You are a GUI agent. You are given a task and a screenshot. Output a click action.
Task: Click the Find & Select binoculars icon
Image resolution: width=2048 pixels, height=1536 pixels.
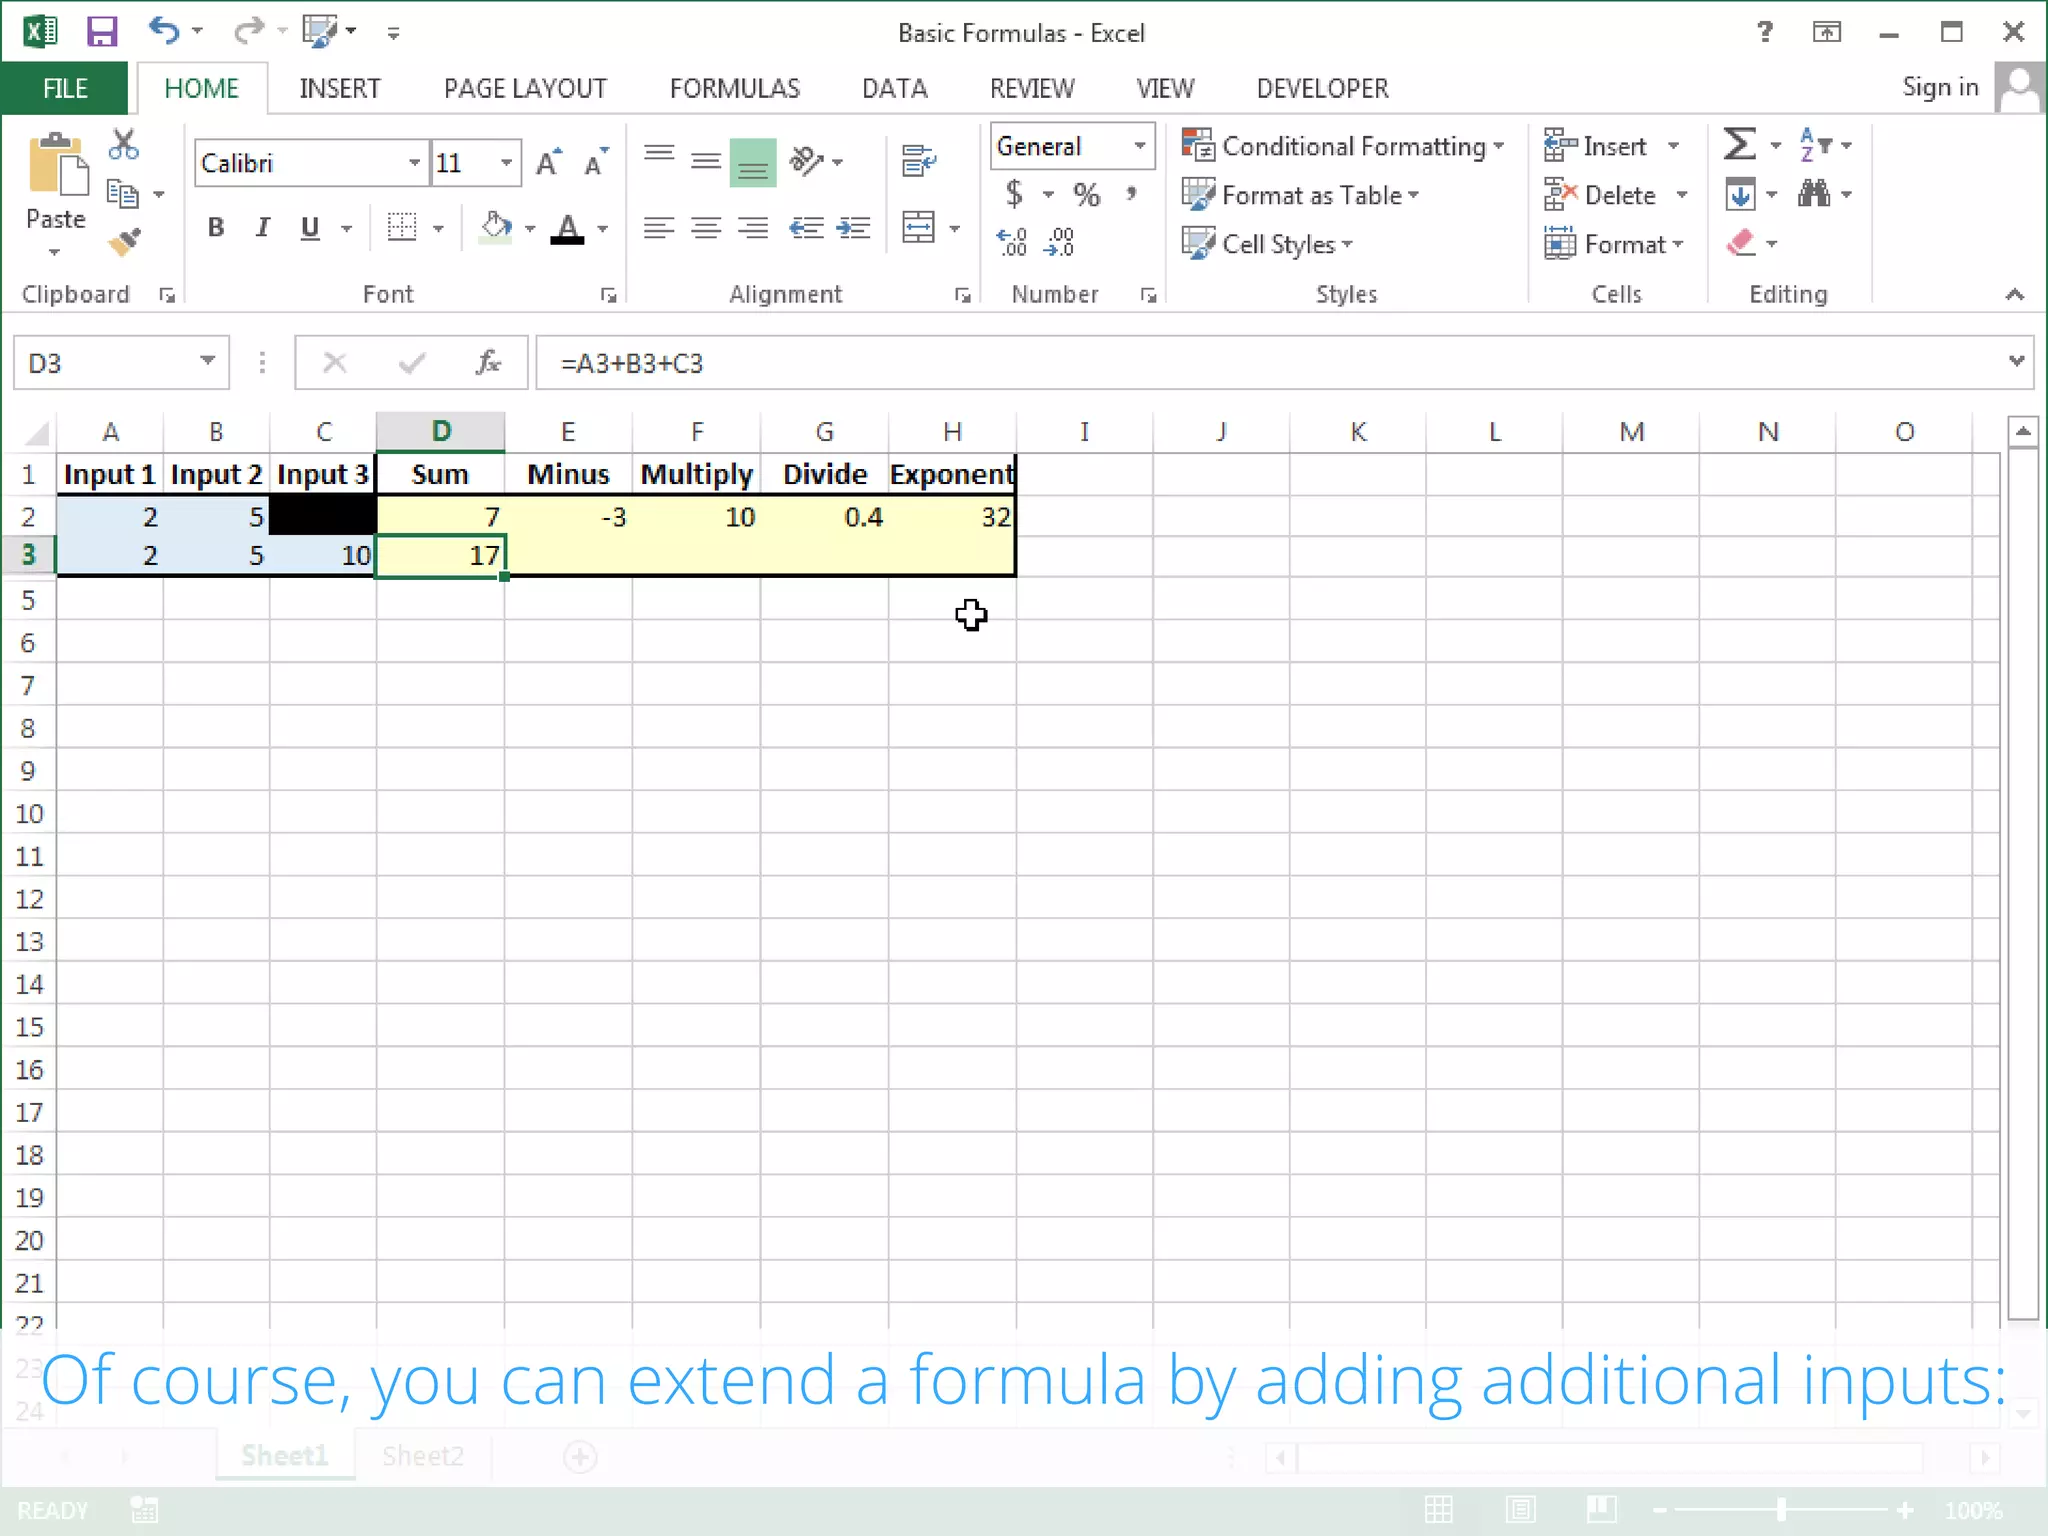pos(1813,194)
